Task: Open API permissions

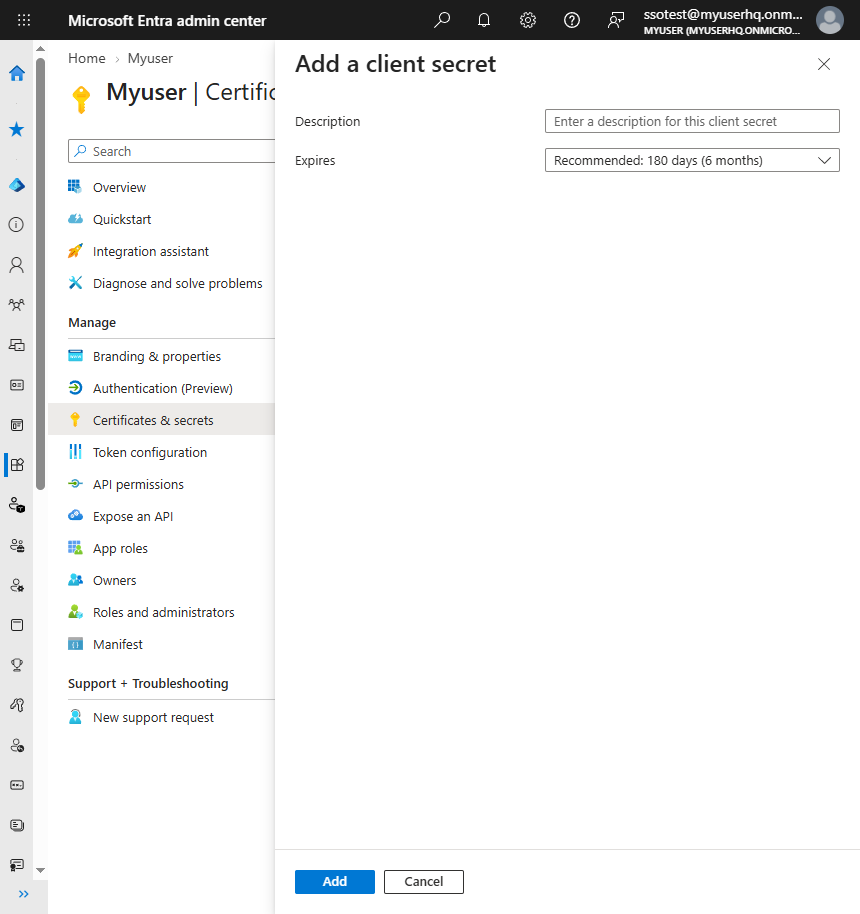Action: pyautogui.click(x=138, y=485)
